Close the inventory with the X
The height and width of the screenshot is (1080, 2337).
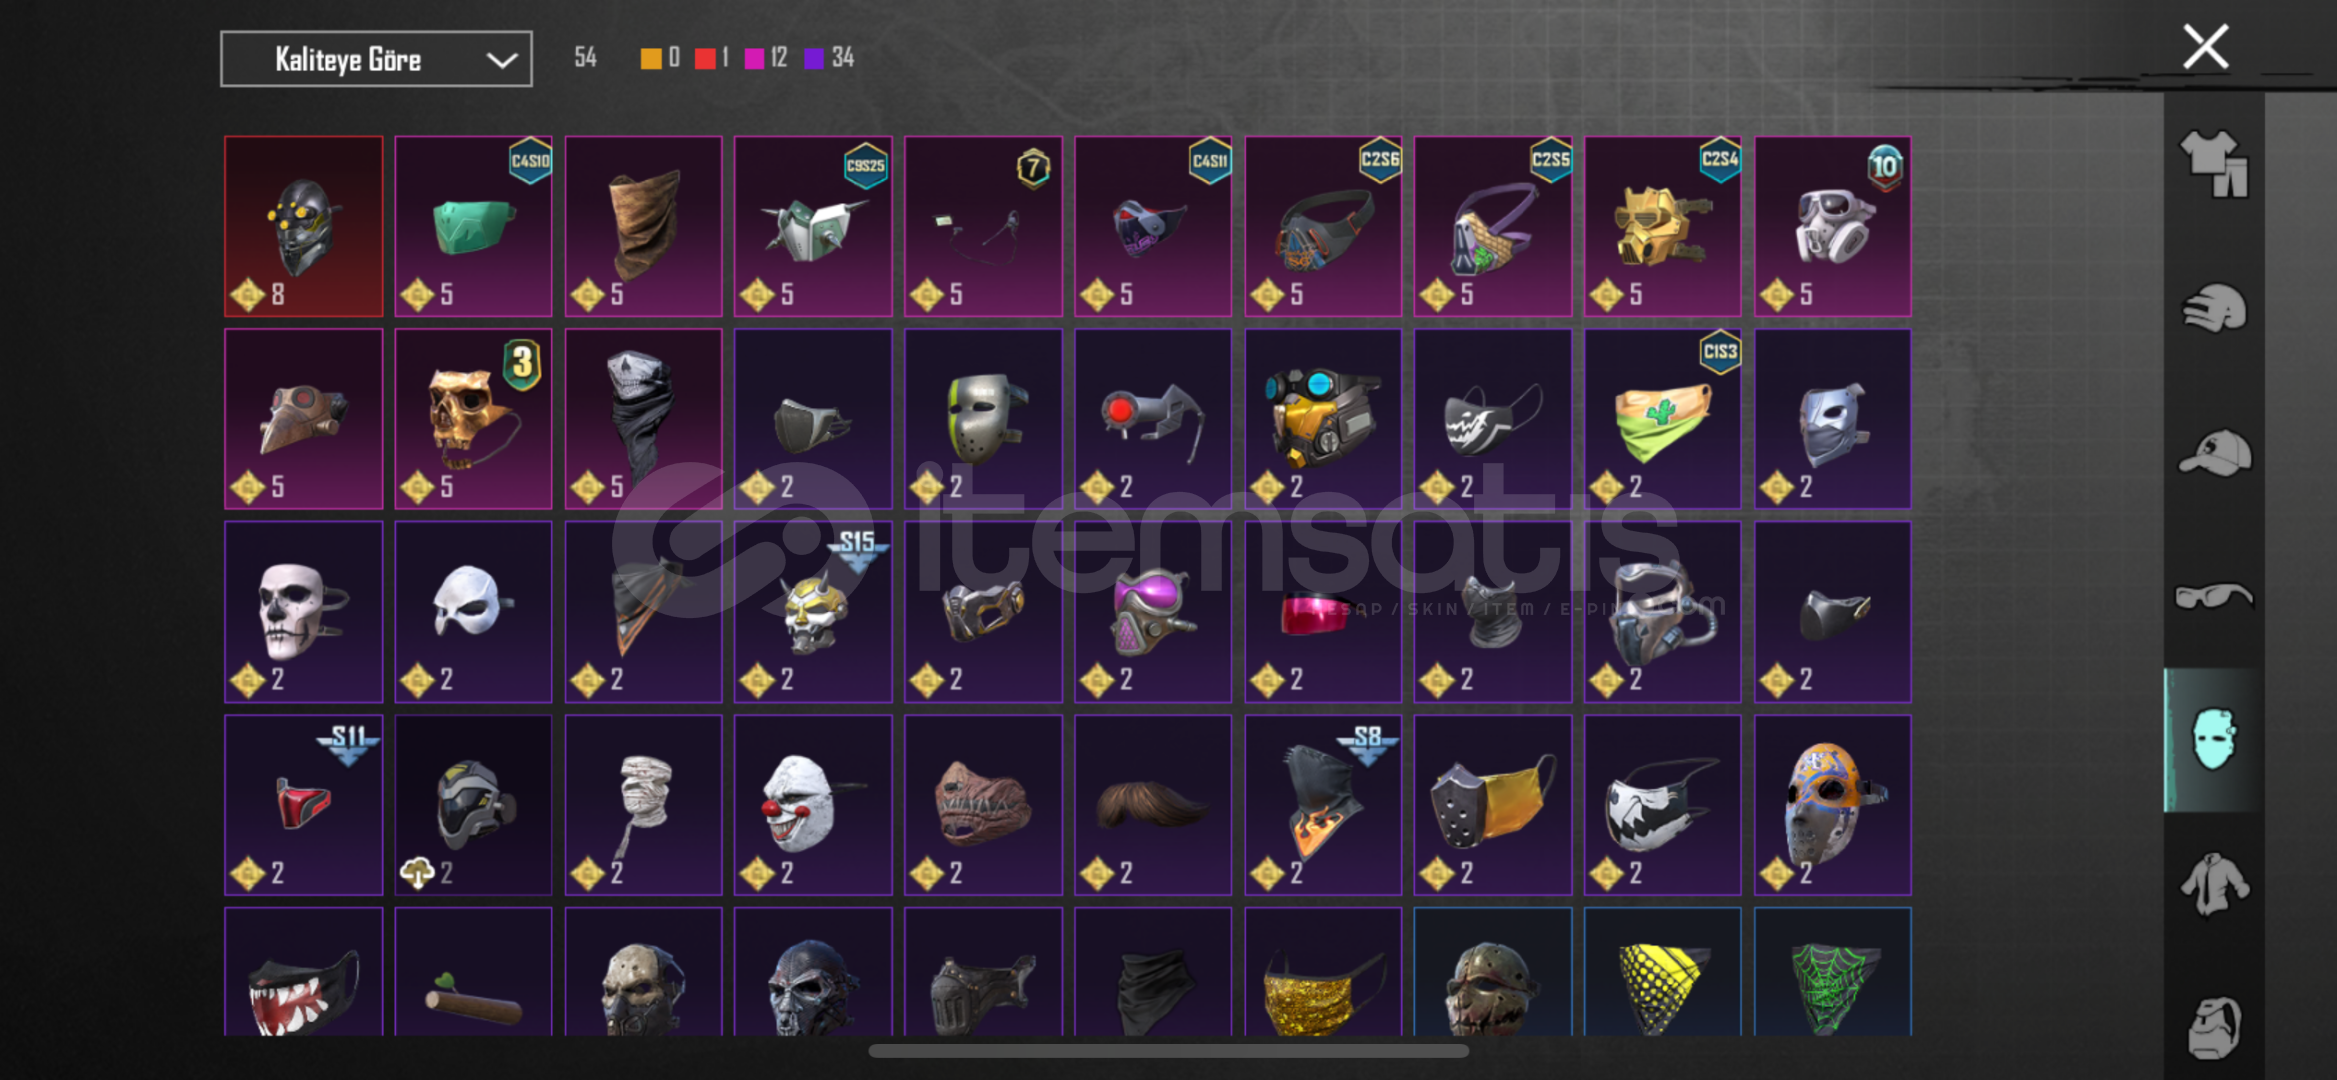2205,47
